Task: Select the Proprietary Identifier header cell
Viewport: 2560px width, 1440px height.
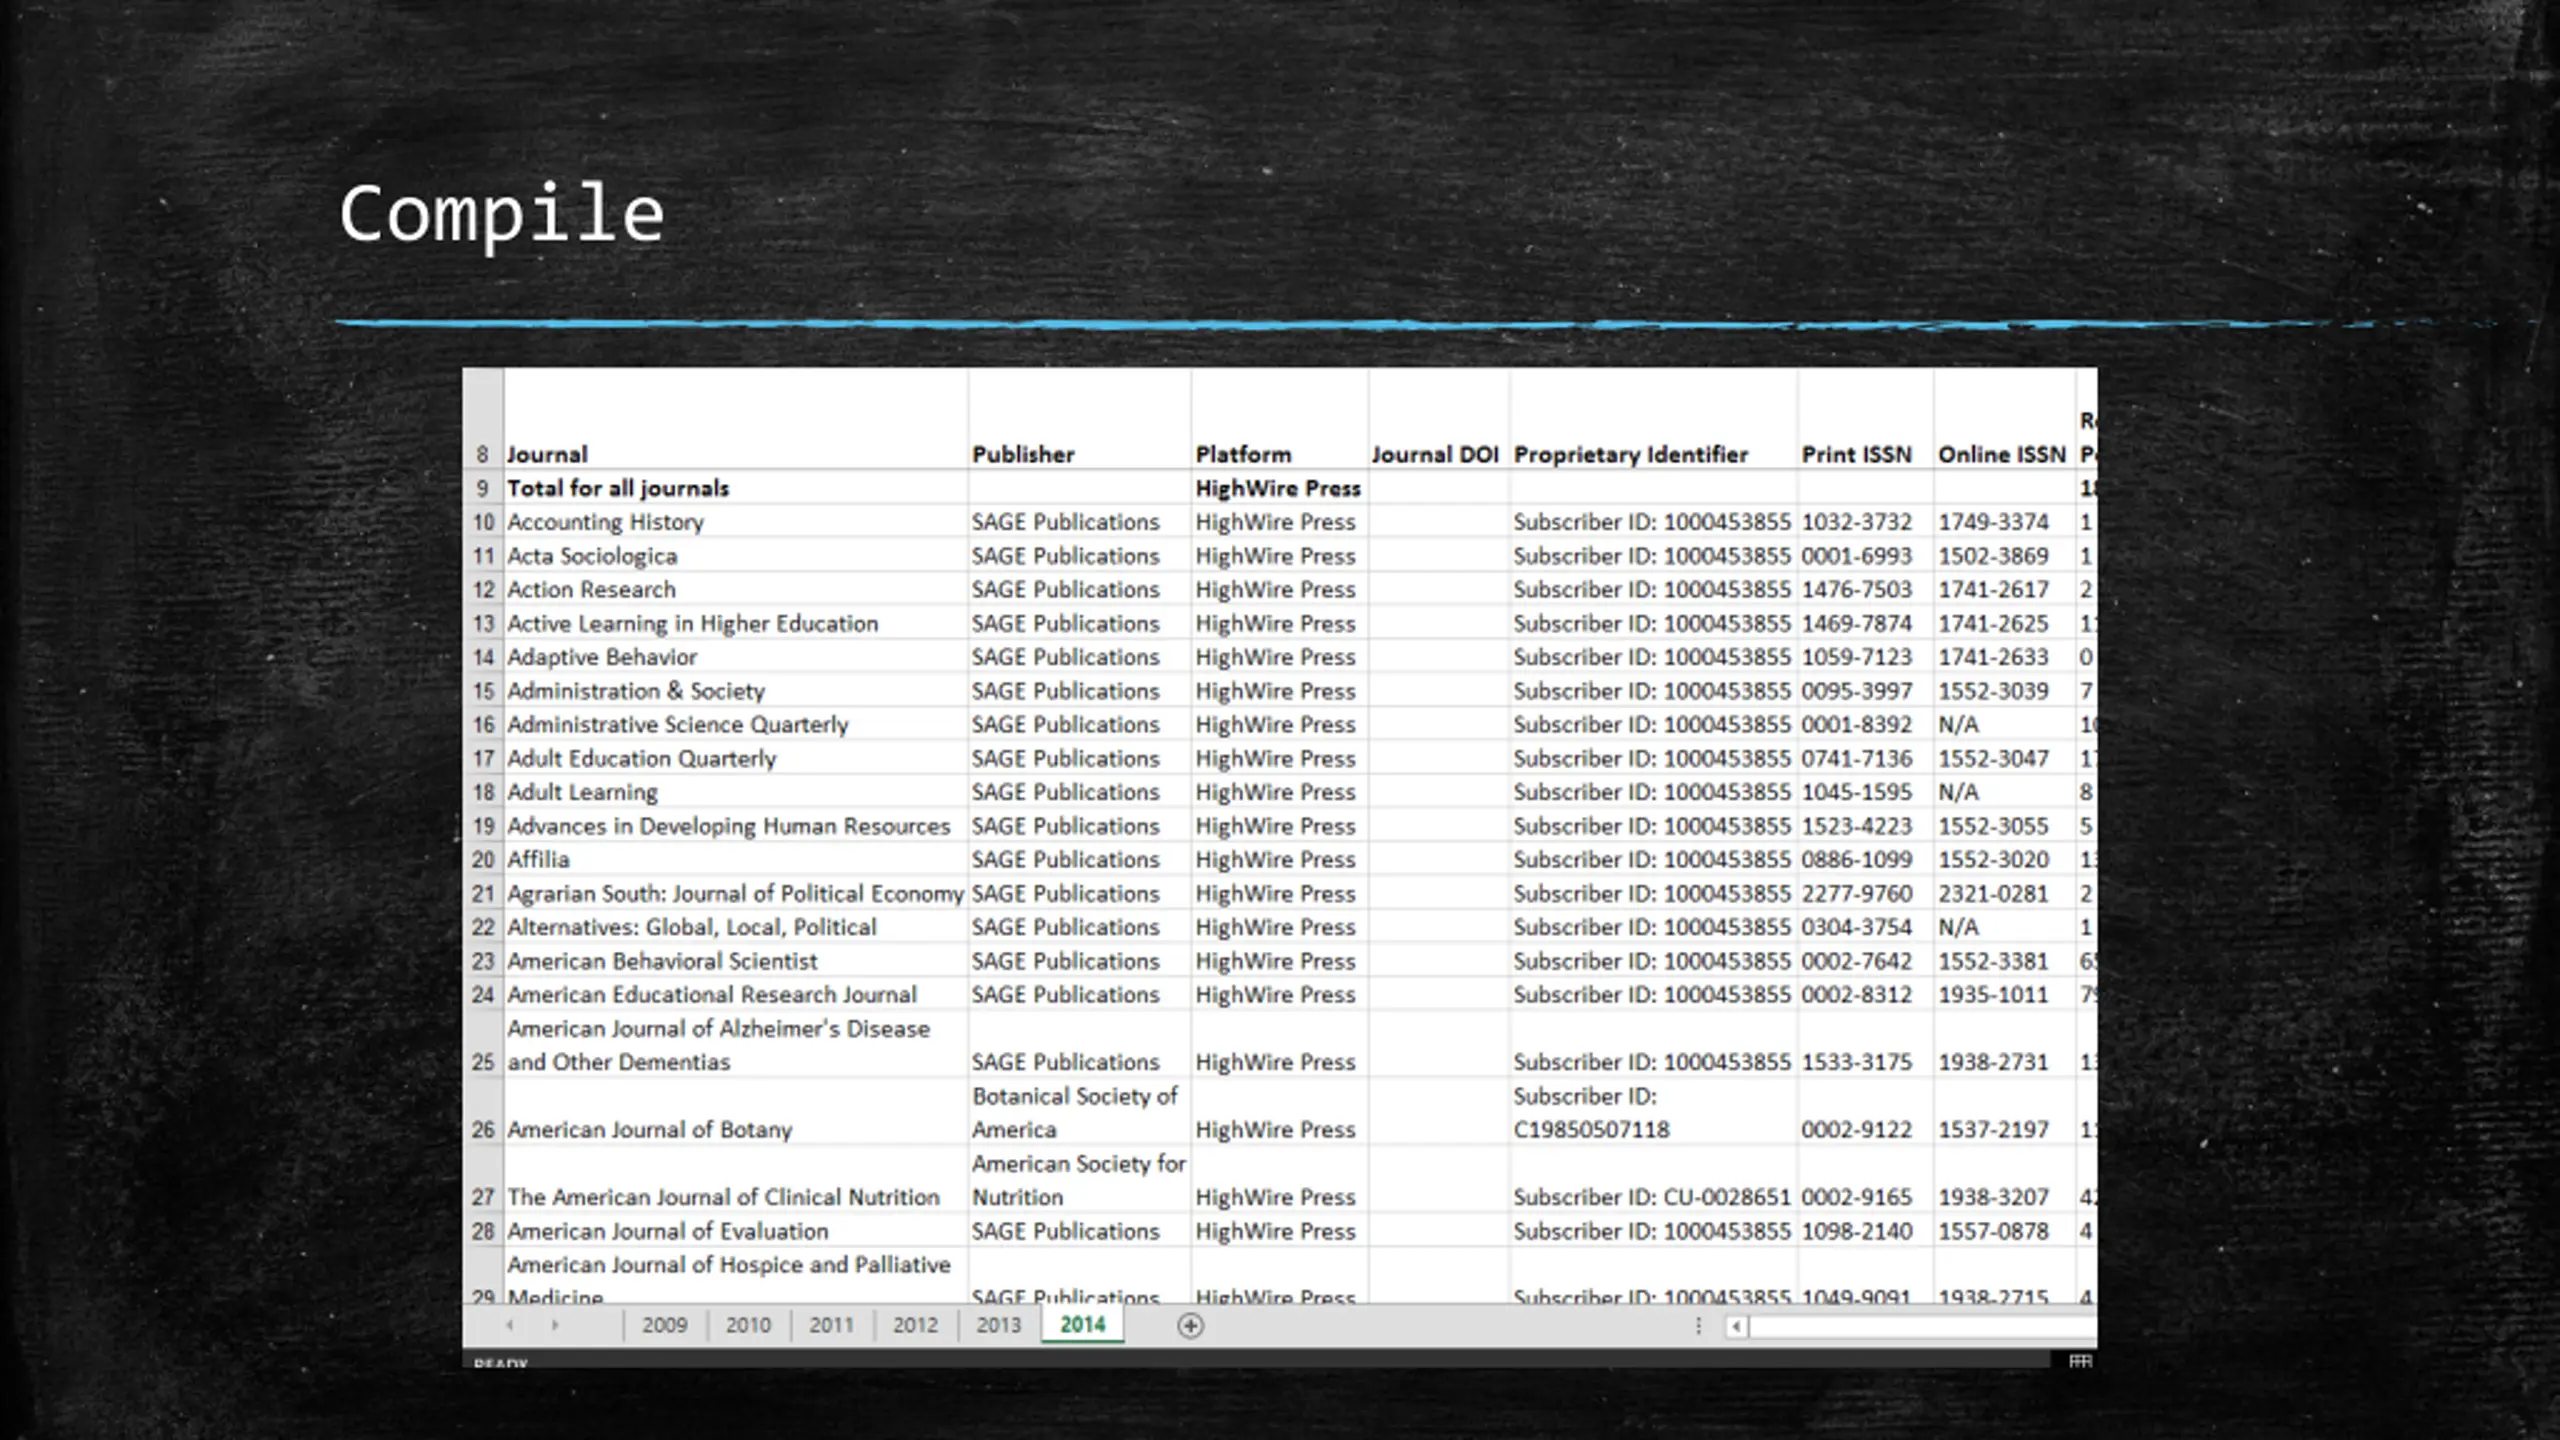Action: (x=1653, y=420)
